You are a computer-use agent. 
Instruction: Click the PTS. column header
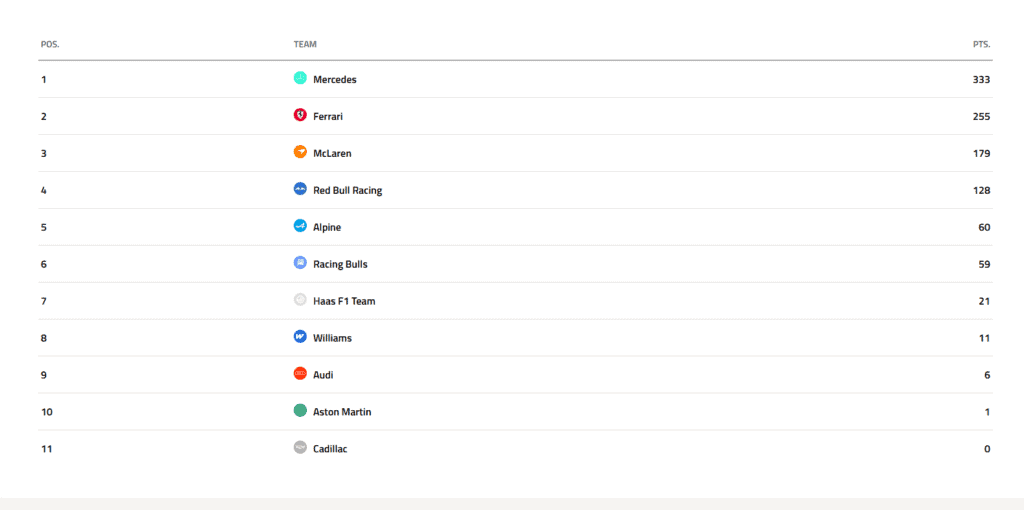982,44
